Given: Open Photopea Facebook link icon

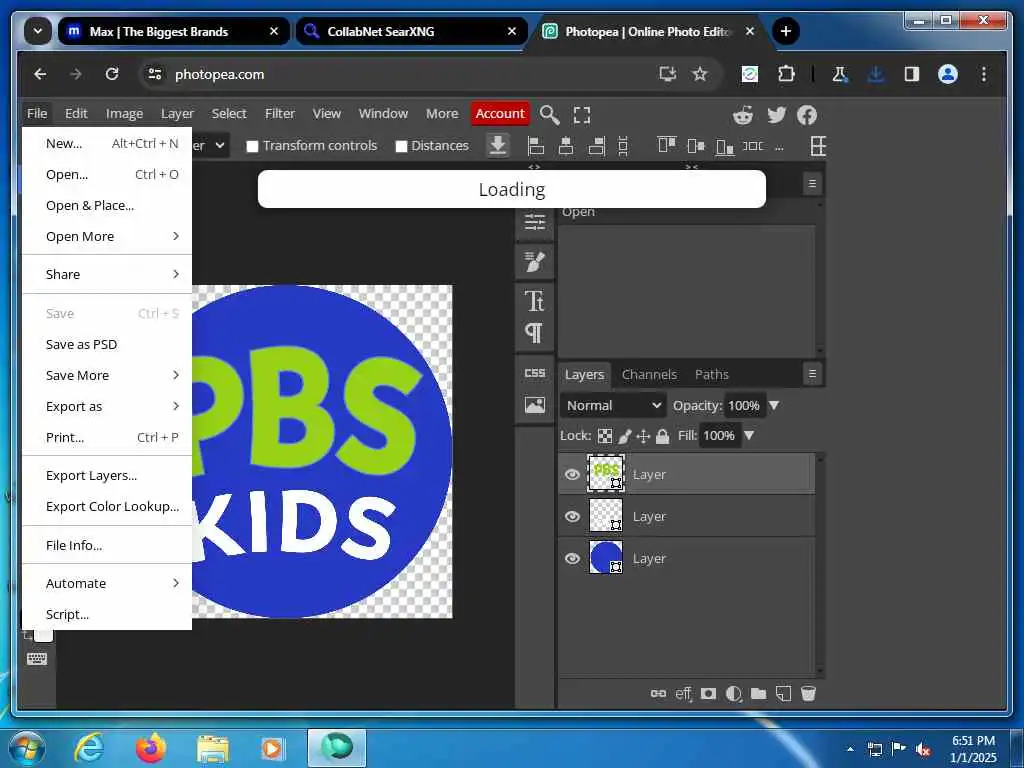Looking at the screenshot, I should click(807, 115).
